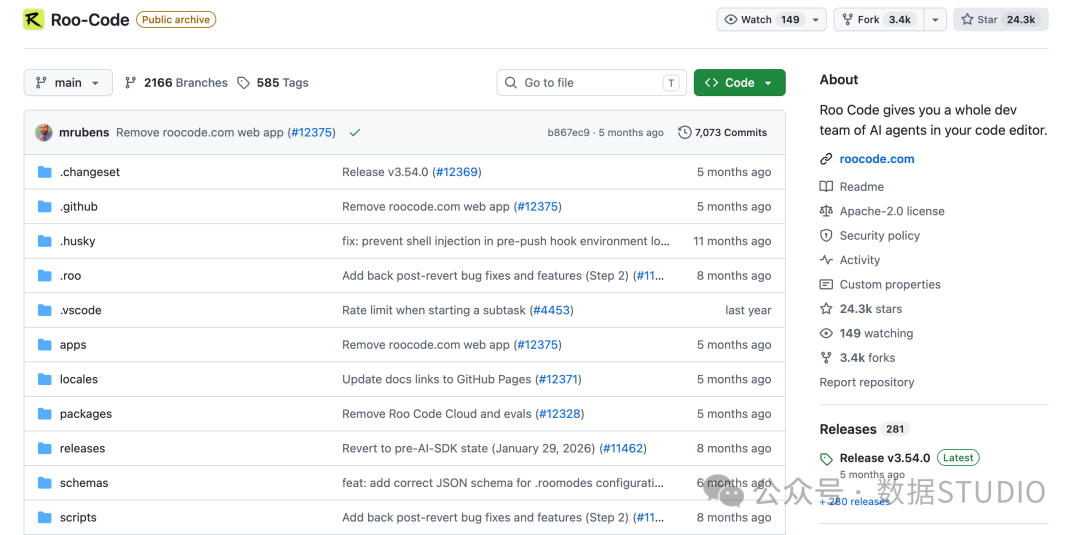The width and height of the screenshot is (1080, 535).
Task: Open the latest commit's #12375 pull request link
Action: 311,132
